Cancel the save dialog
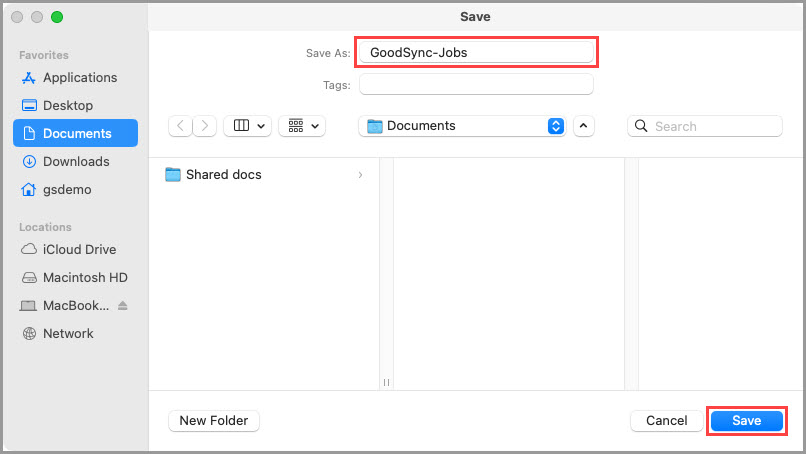 666,421
